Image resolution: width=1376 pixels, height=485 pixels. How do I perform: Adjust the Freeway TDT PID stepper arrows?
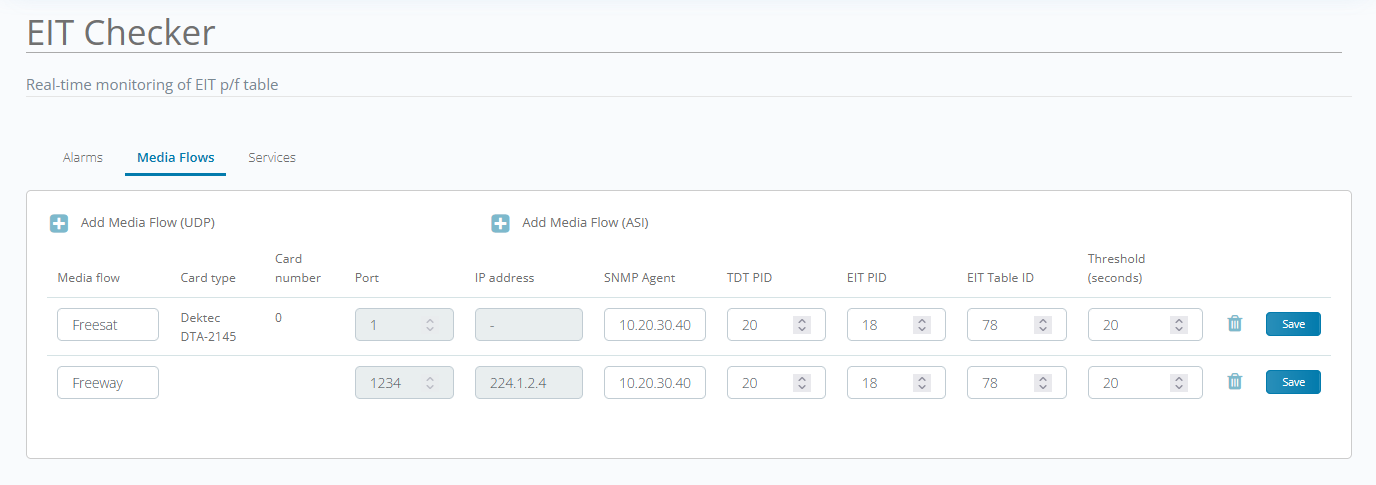[x=802, y=383]
